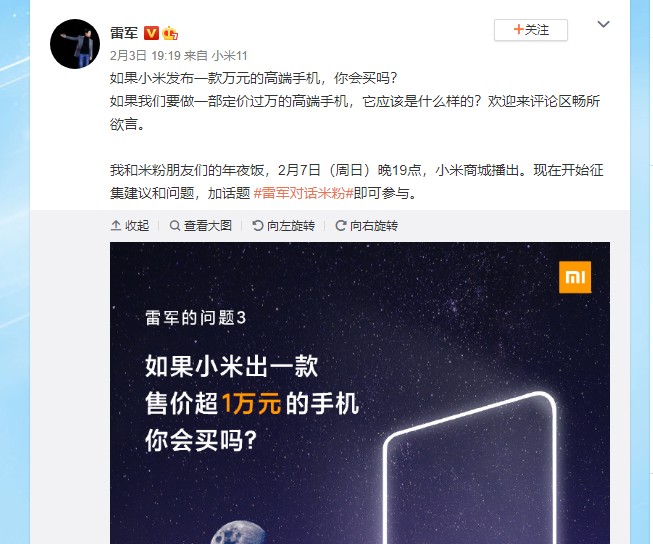This screenshot has height=544, width=653.
Task: Follow 雷军 with the +关注 button
Action: pos(531,30)
